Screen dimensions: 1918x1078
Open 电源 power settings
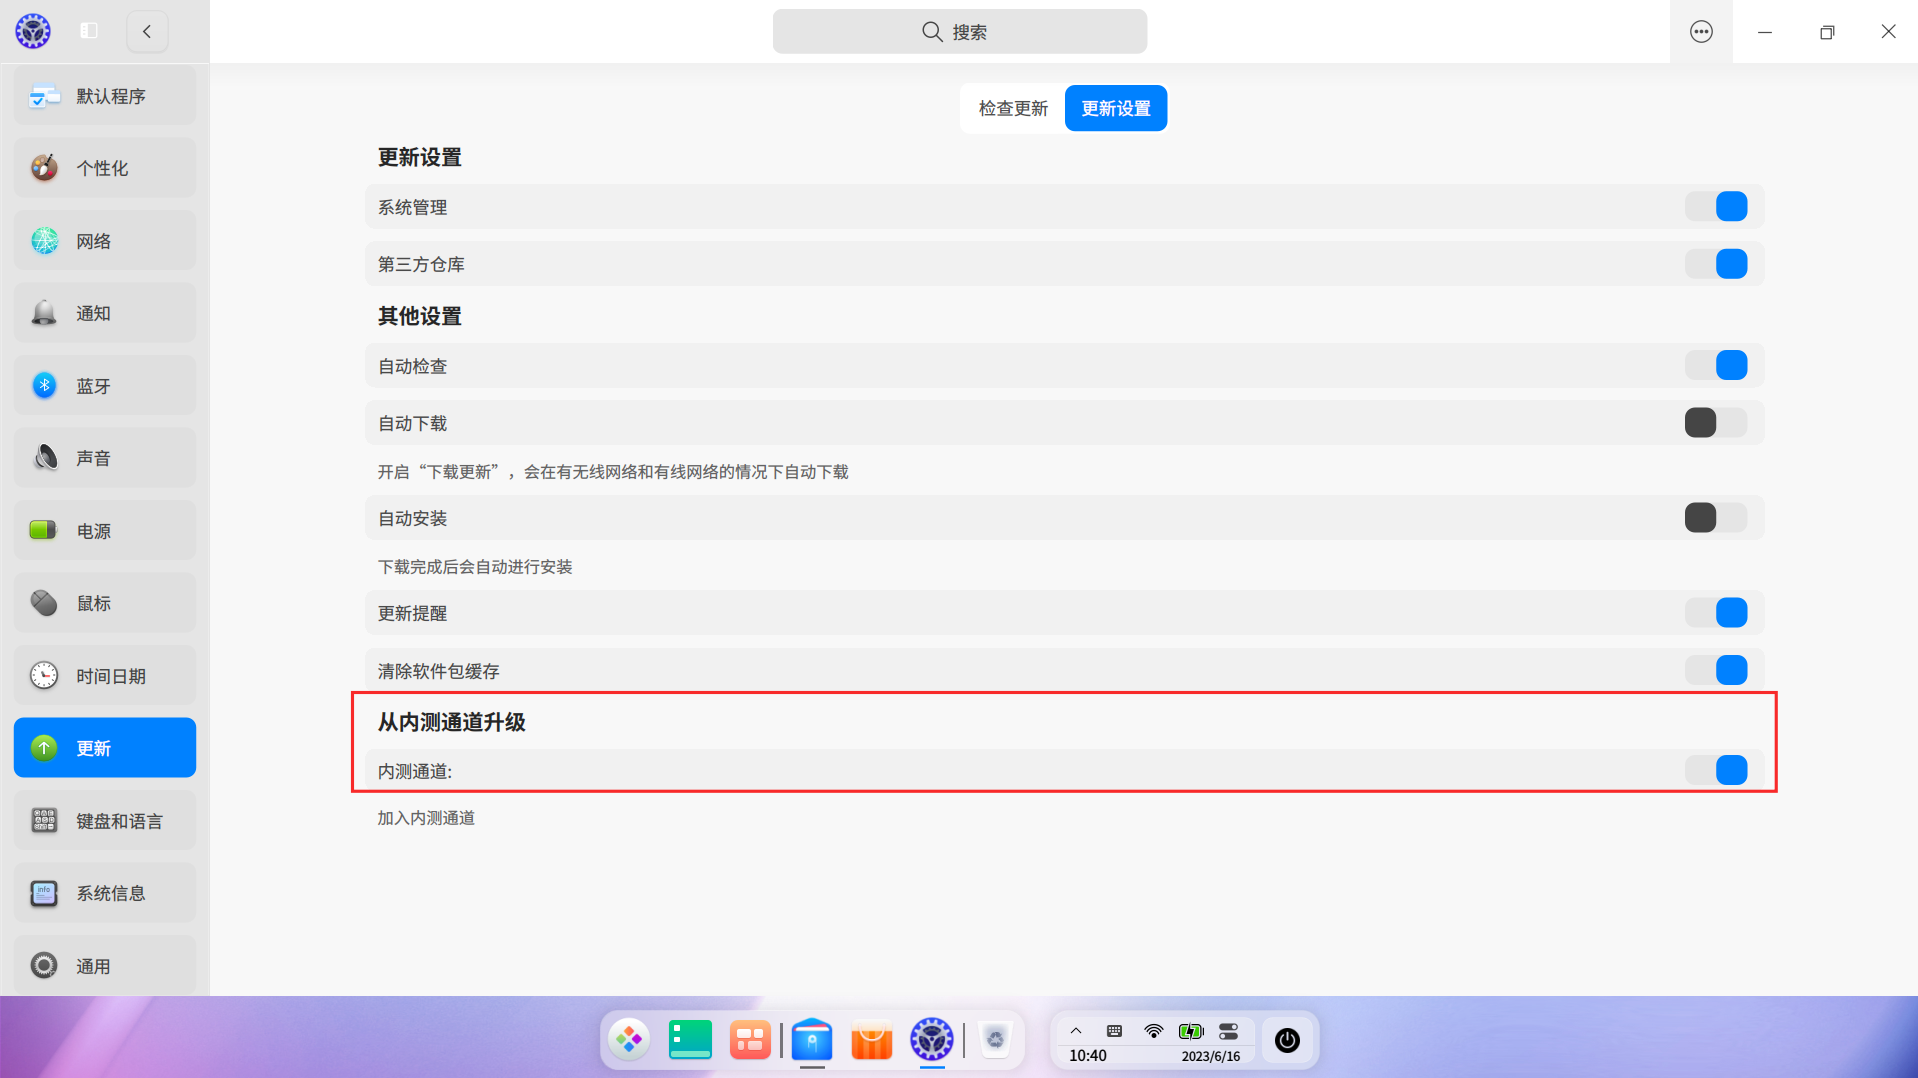104,531
